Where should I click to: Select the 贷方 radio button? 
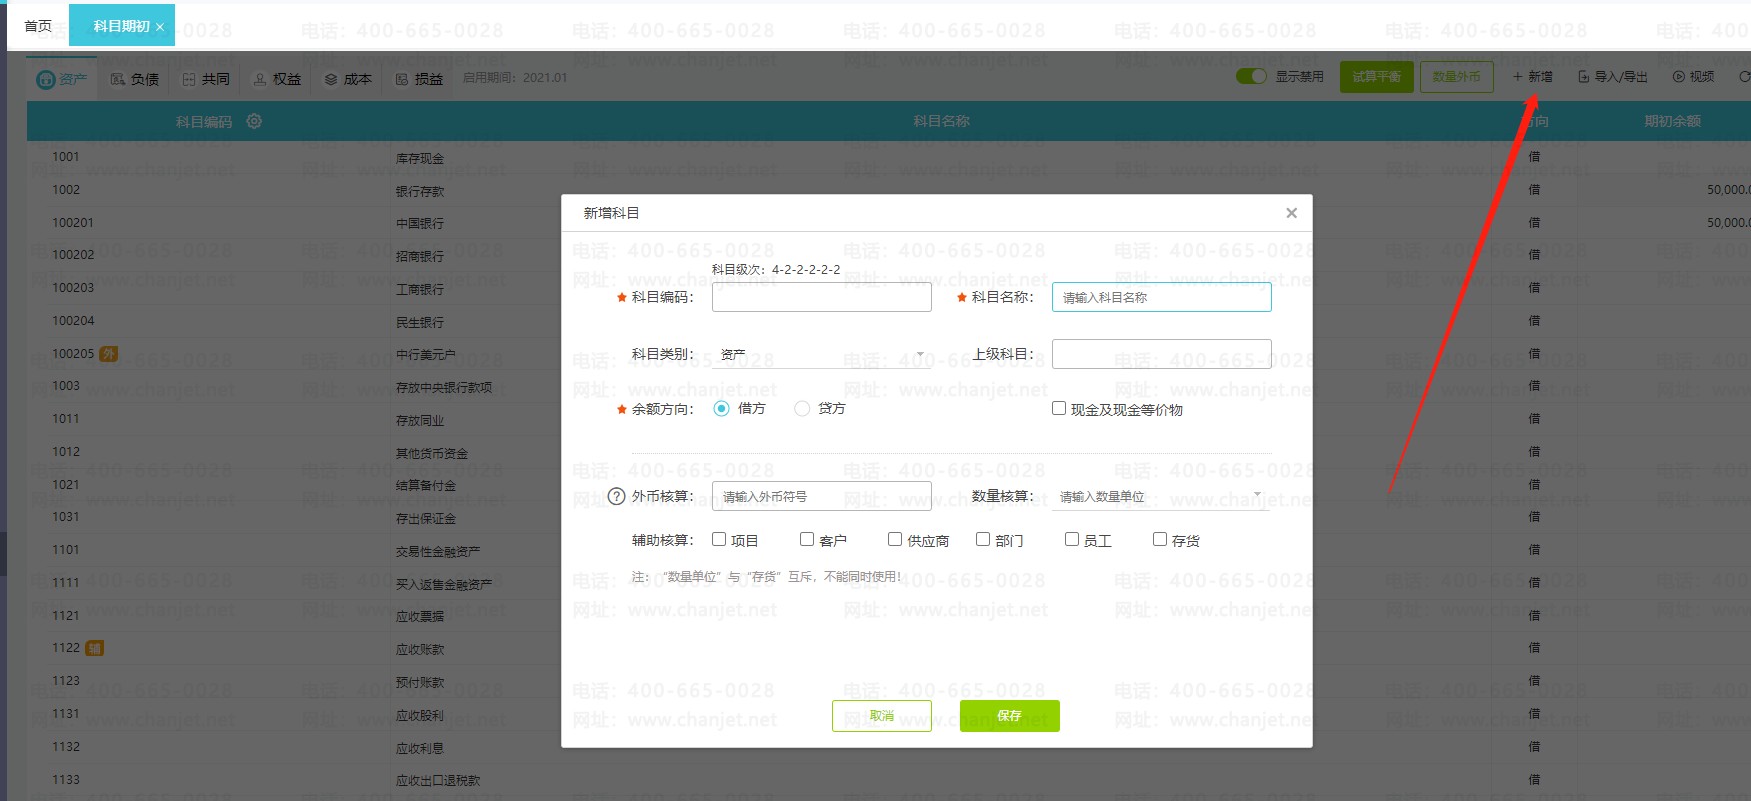pos(802,409)
